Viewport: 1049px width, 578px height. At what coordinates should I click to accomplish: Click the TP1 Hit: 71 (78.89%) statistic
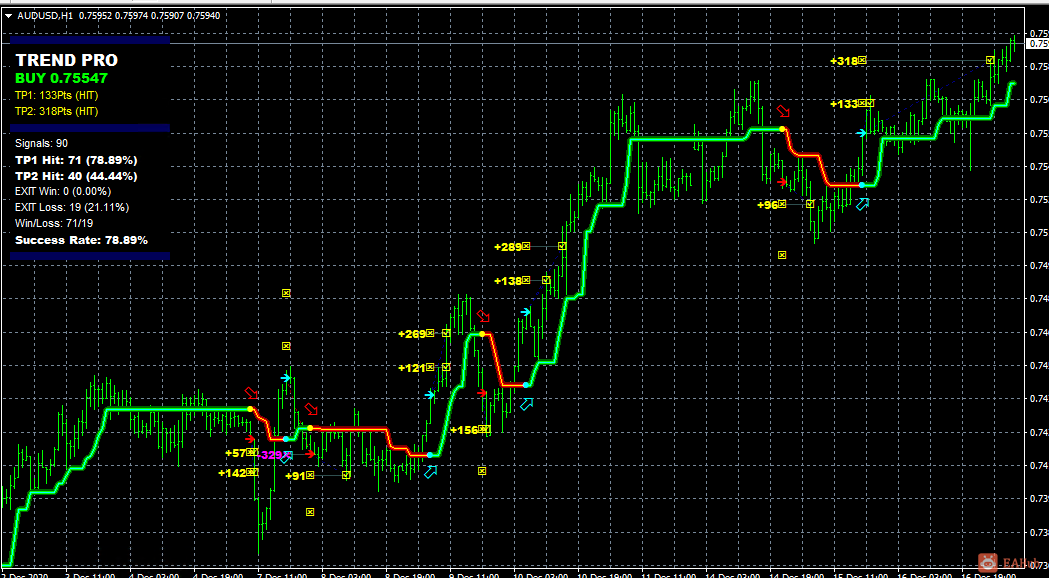[x=76, y=160]
